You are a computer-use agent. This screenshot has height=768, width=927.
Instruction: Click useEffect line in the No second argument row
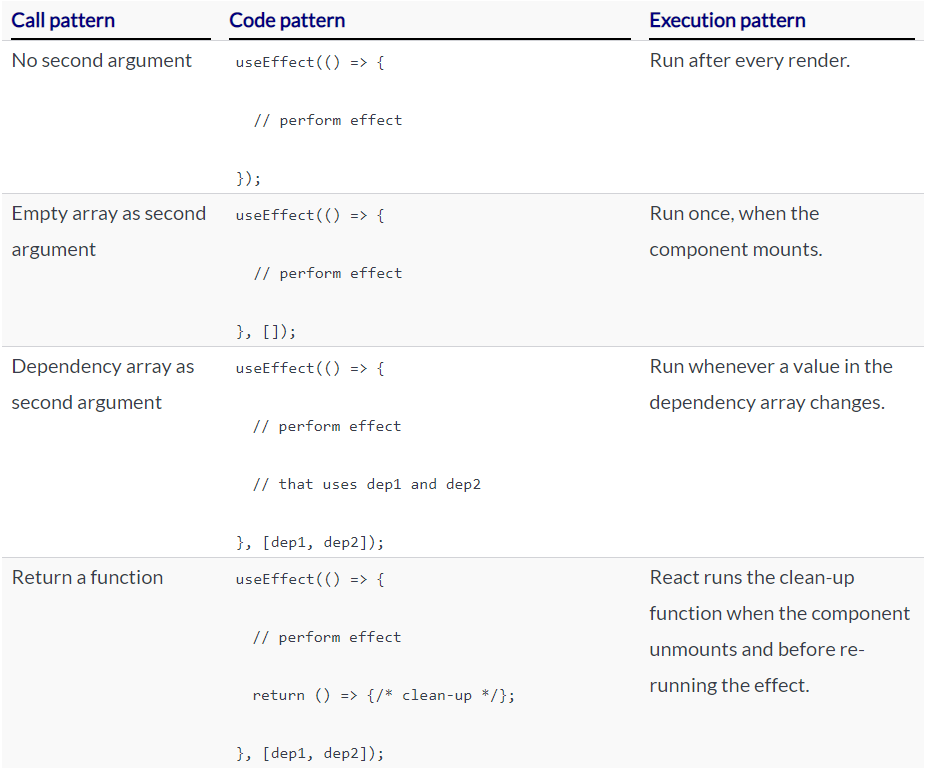point(310,62)
